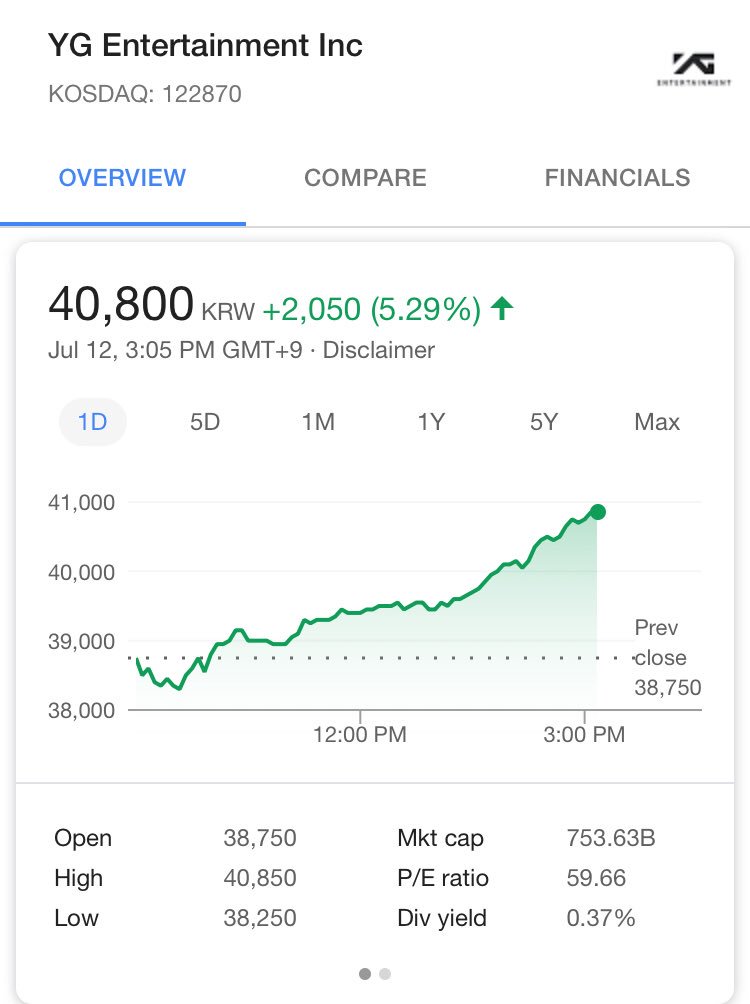The height and width of the screenshot is (1004, 750).
Task: Click the 12:00 PM chart time marker
Action: pos(360,734)
